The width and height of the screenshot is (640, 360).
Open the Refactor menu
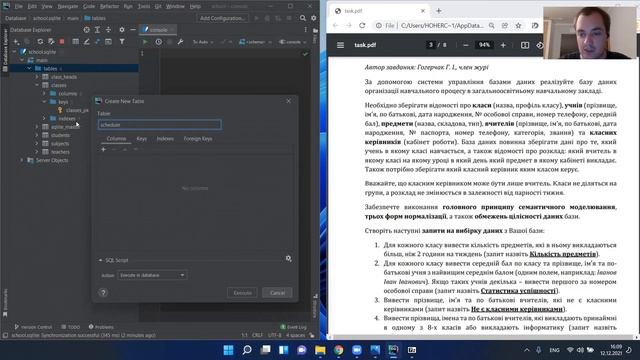coord(109,6)
